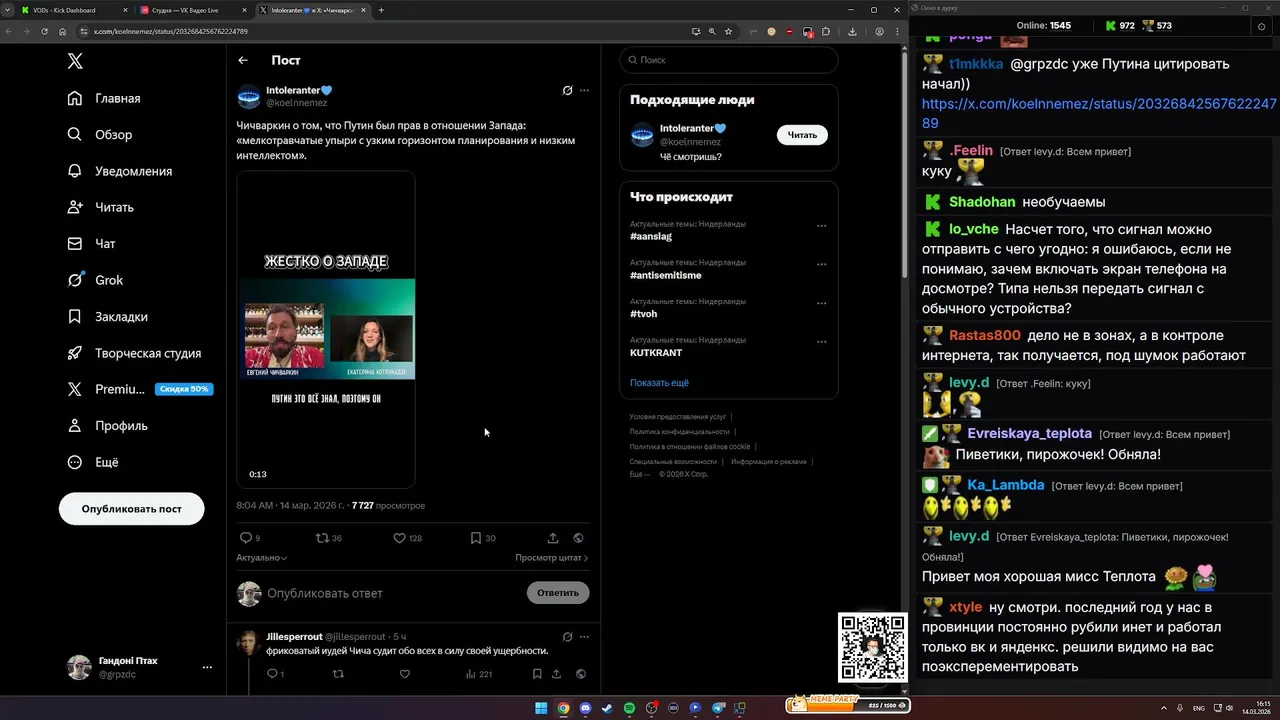This screenshot has height=720, width=1280.
Task: Open options for #antisemitisme trend
Action: click(822, 264)
